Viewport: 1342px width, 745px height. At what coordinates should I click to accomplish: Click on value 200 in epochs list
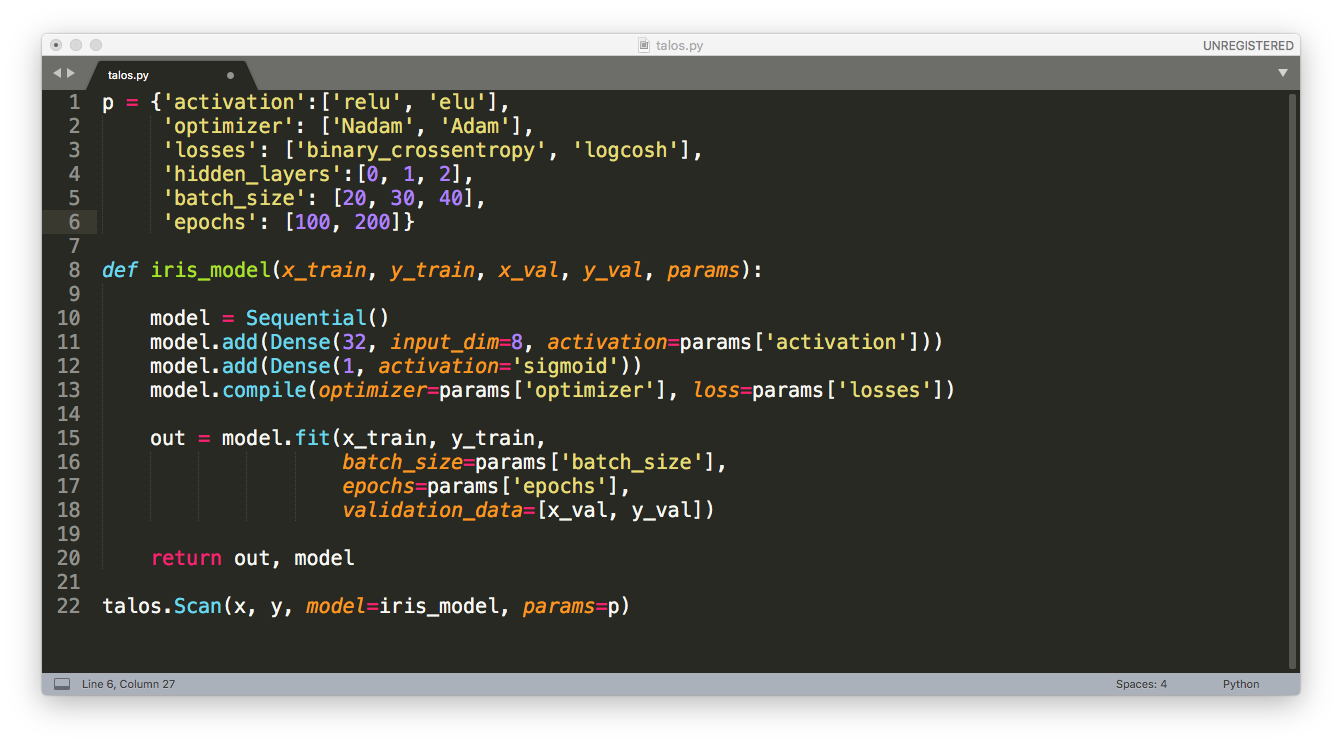[x=373, y=222]
